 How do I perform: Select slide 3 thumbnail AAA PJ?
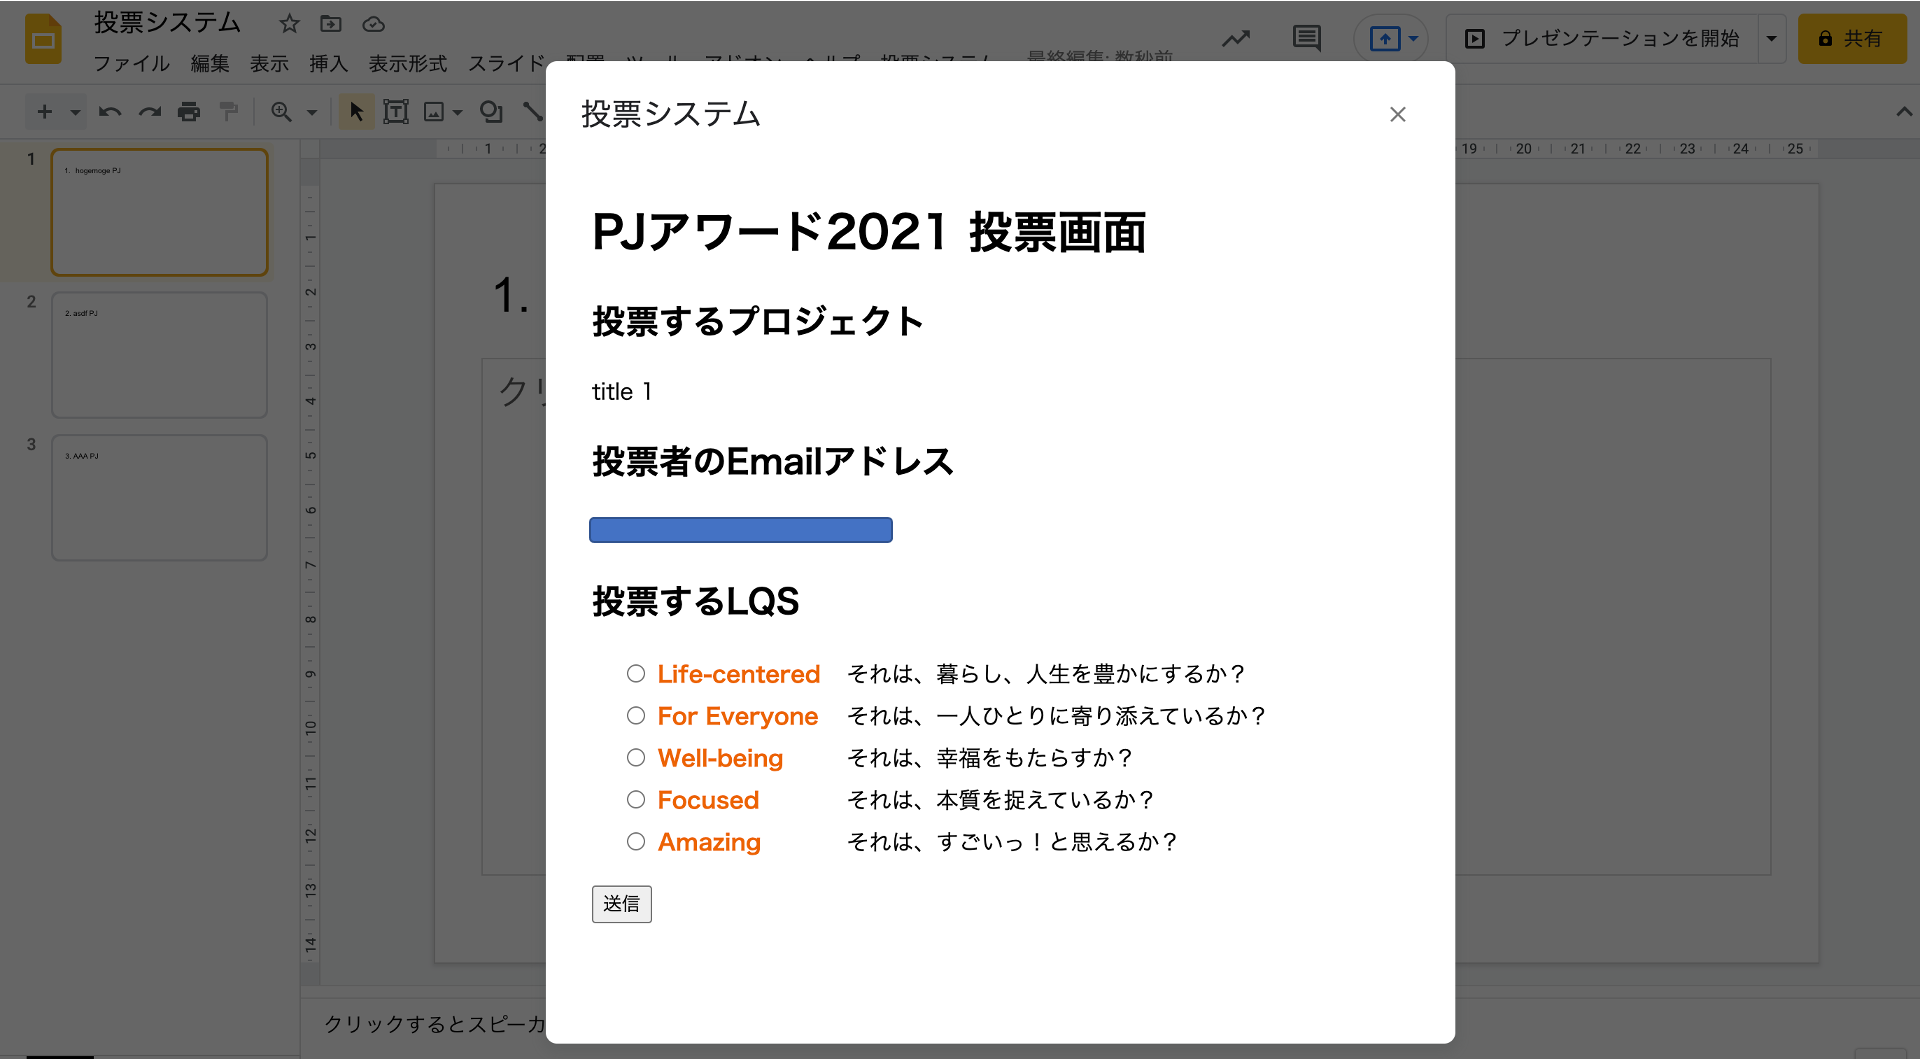click(x=160, y=498)
